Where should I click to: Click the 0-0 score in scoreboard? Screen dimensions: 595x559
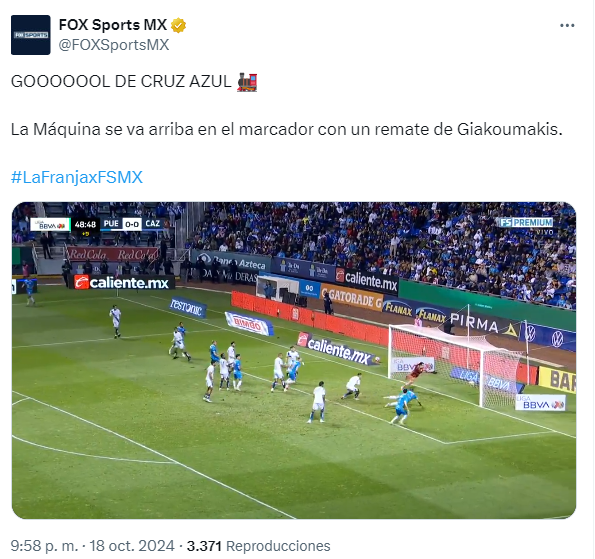click(x=132, y=224)
